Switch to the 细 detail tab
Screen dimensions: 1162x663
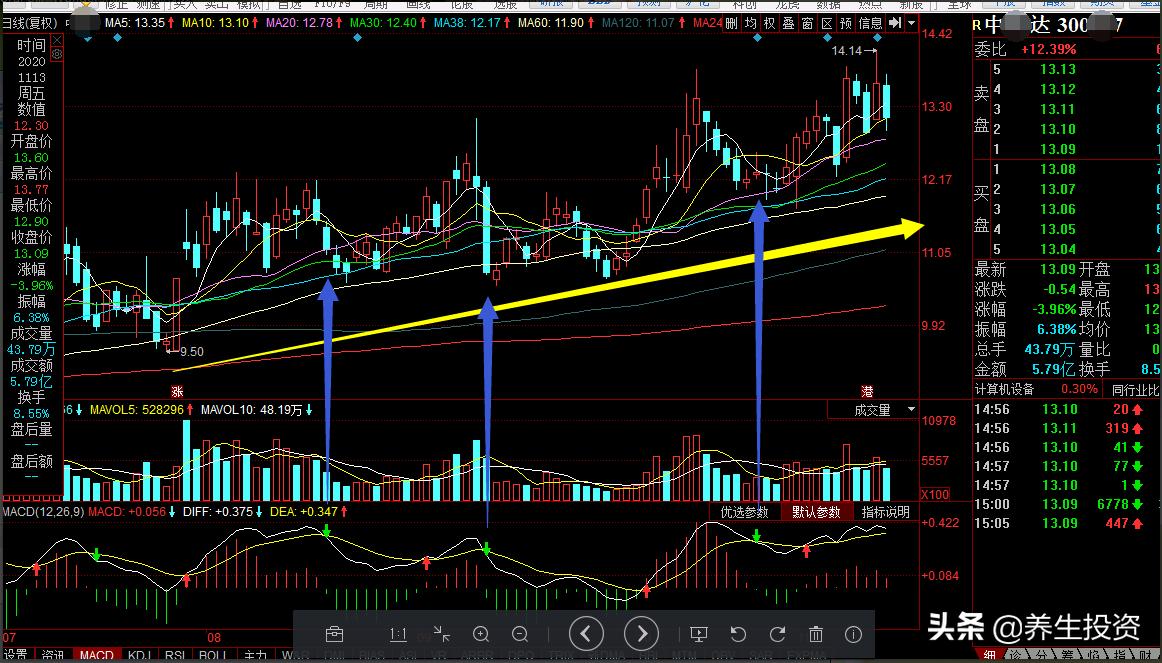(x=989, y=656)
